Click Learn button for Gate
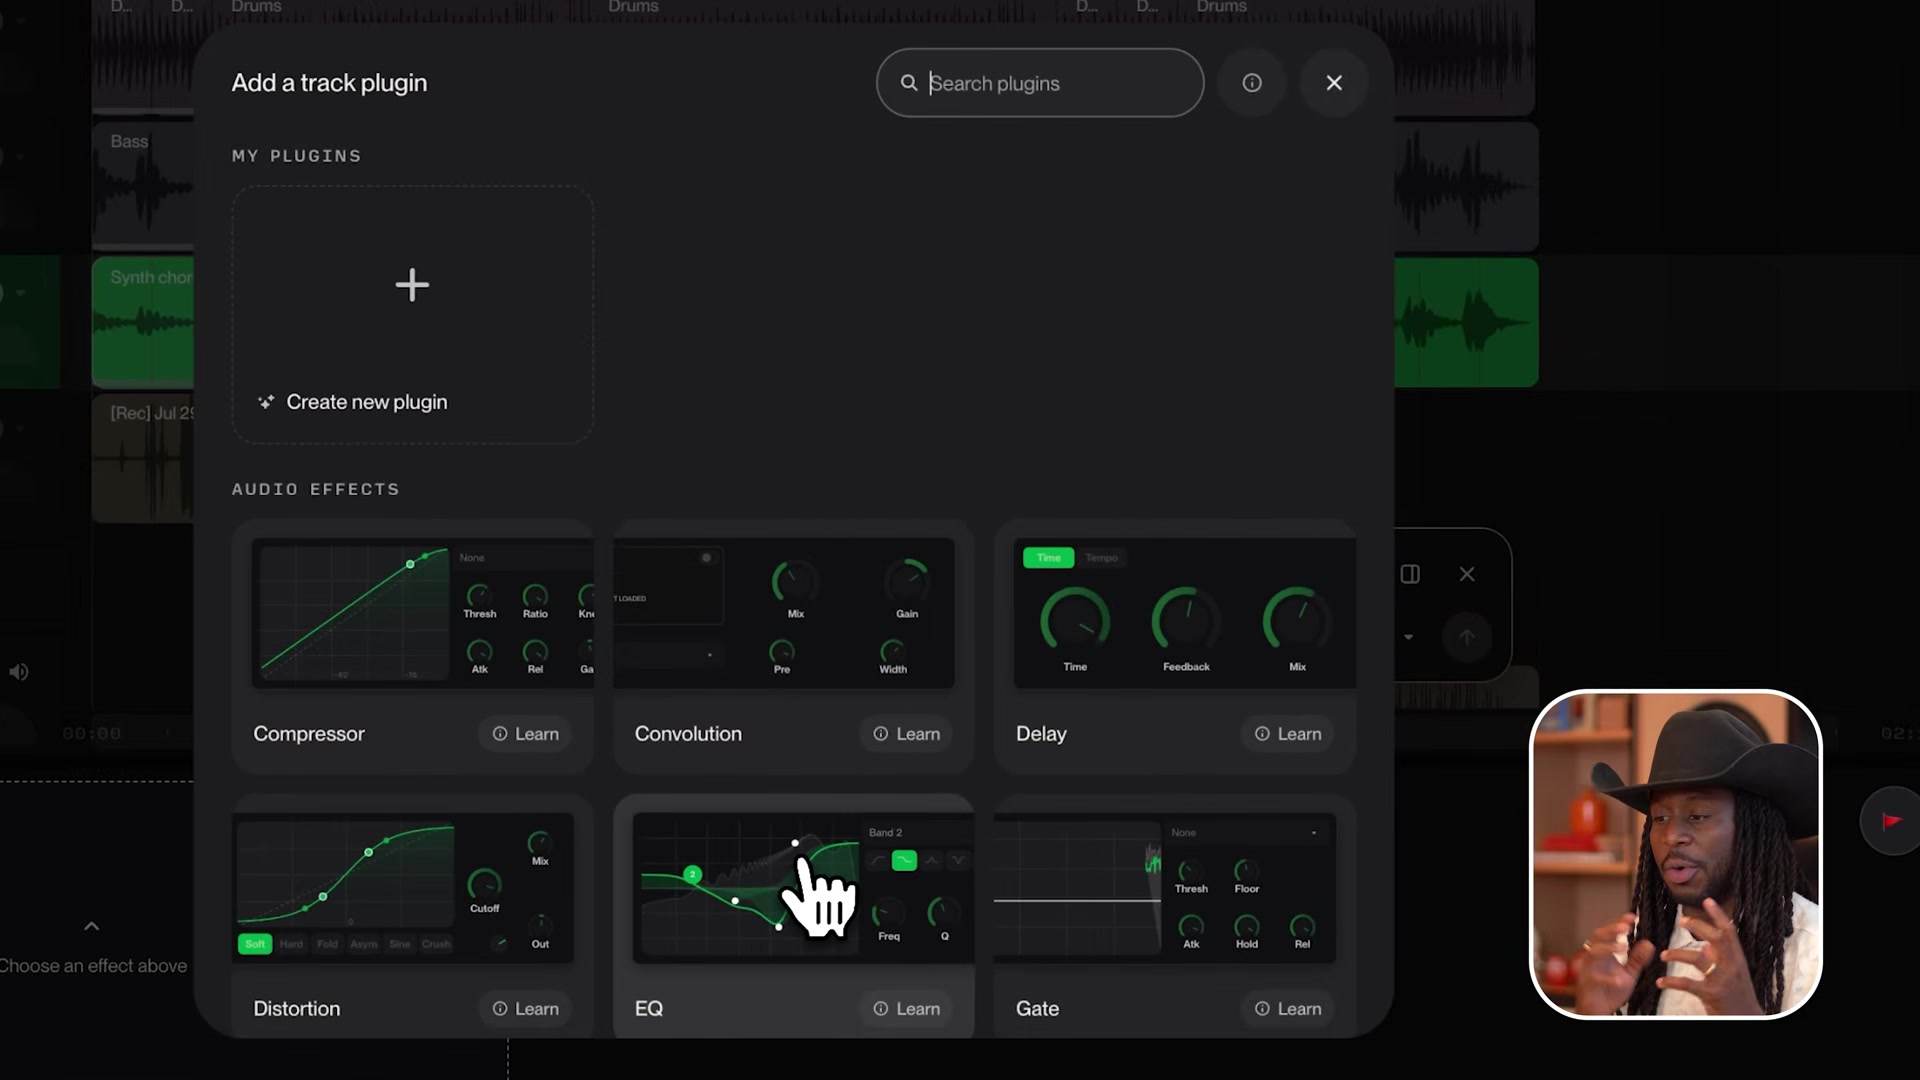 1288,1009
